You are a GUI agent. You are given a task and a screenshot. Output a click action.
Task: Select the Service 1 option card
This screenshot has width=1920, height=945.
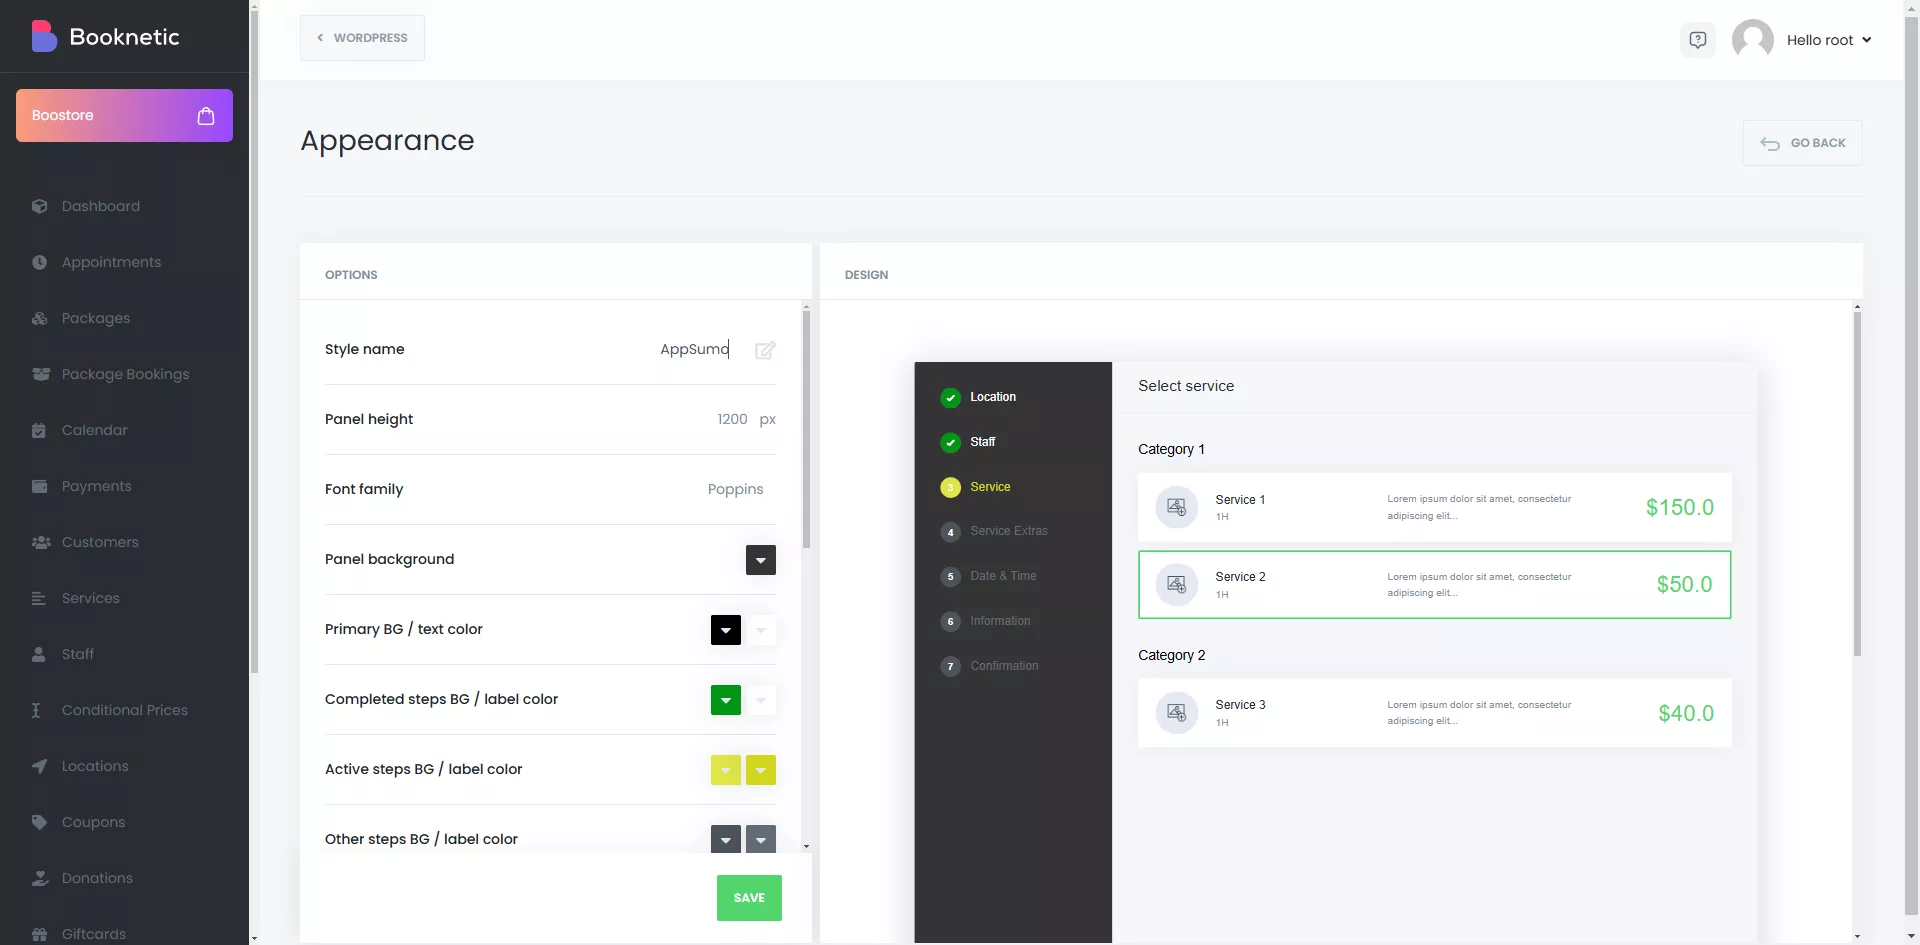pyautogui.click(x=1433, y=507)
